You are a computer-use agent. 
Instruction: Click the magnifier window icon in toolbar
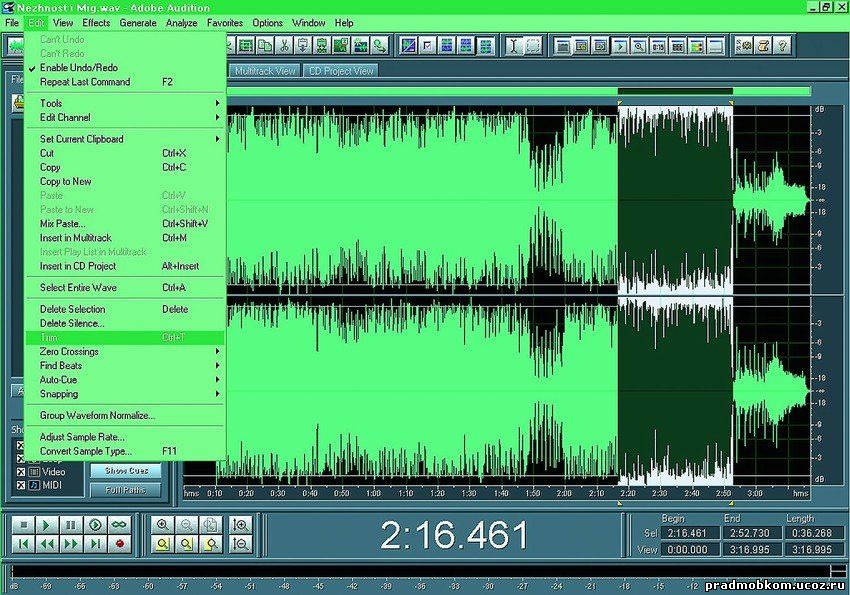(639, 46)
